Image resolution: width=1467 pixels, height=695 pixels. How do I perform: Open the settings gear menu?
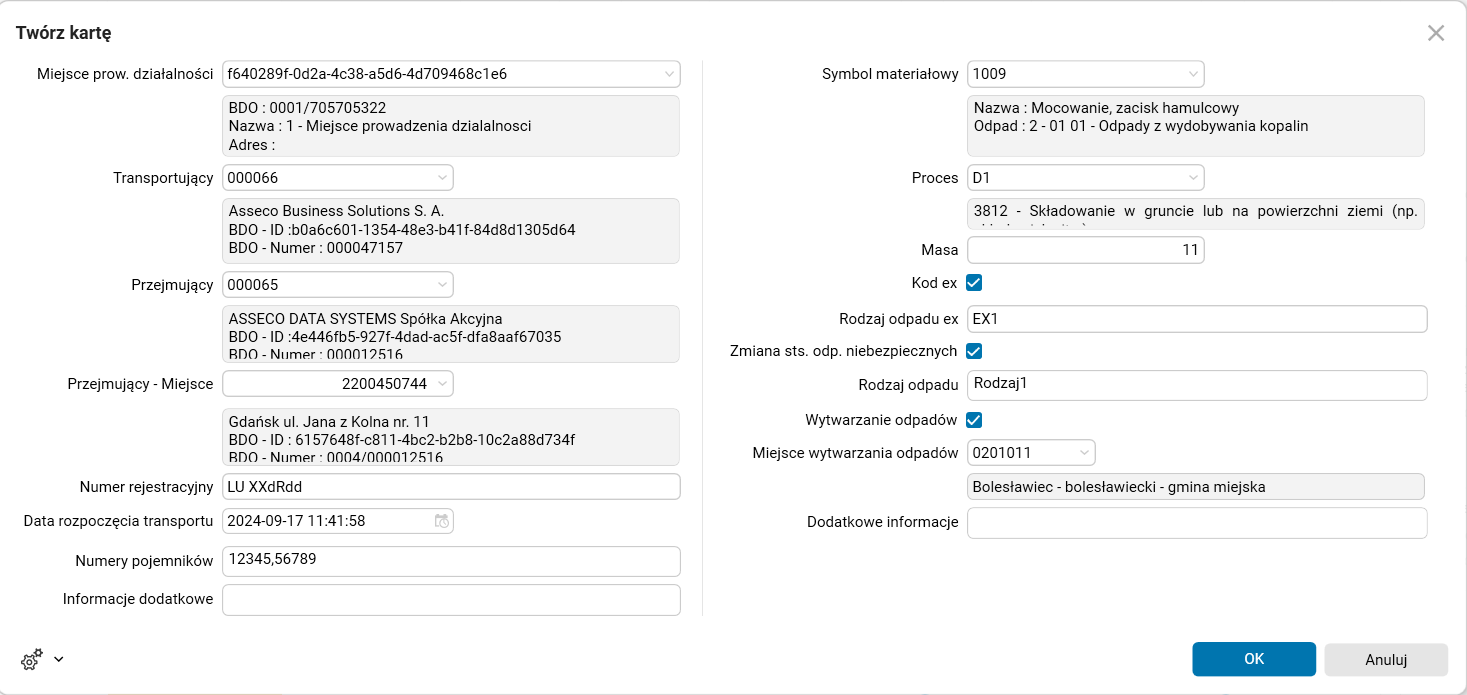pyautogui.click(x=29, y=659)
